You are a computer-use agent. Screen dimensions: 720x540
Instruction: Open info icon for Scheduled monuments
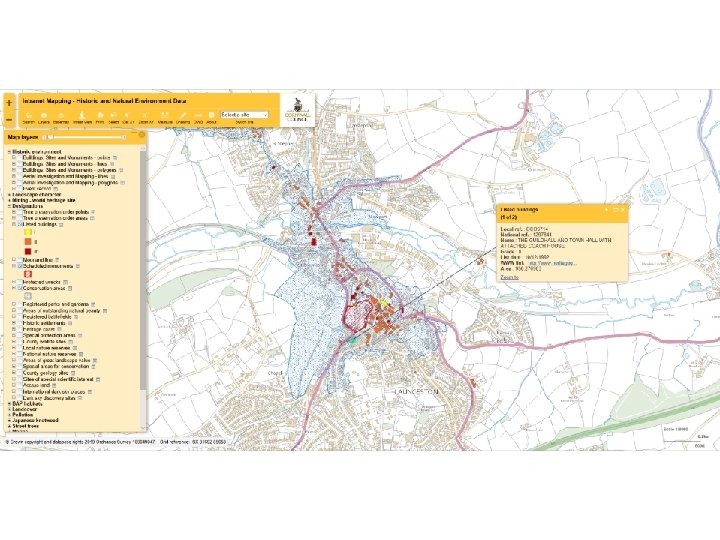[x=78, y=266]
